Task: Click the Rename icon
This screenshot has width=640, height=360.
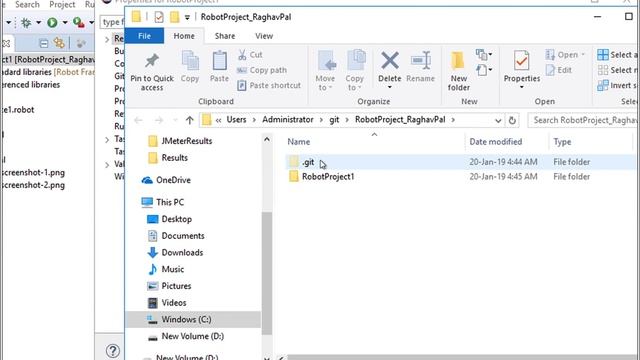Action: pyautogui.click(x=420, y=61)
